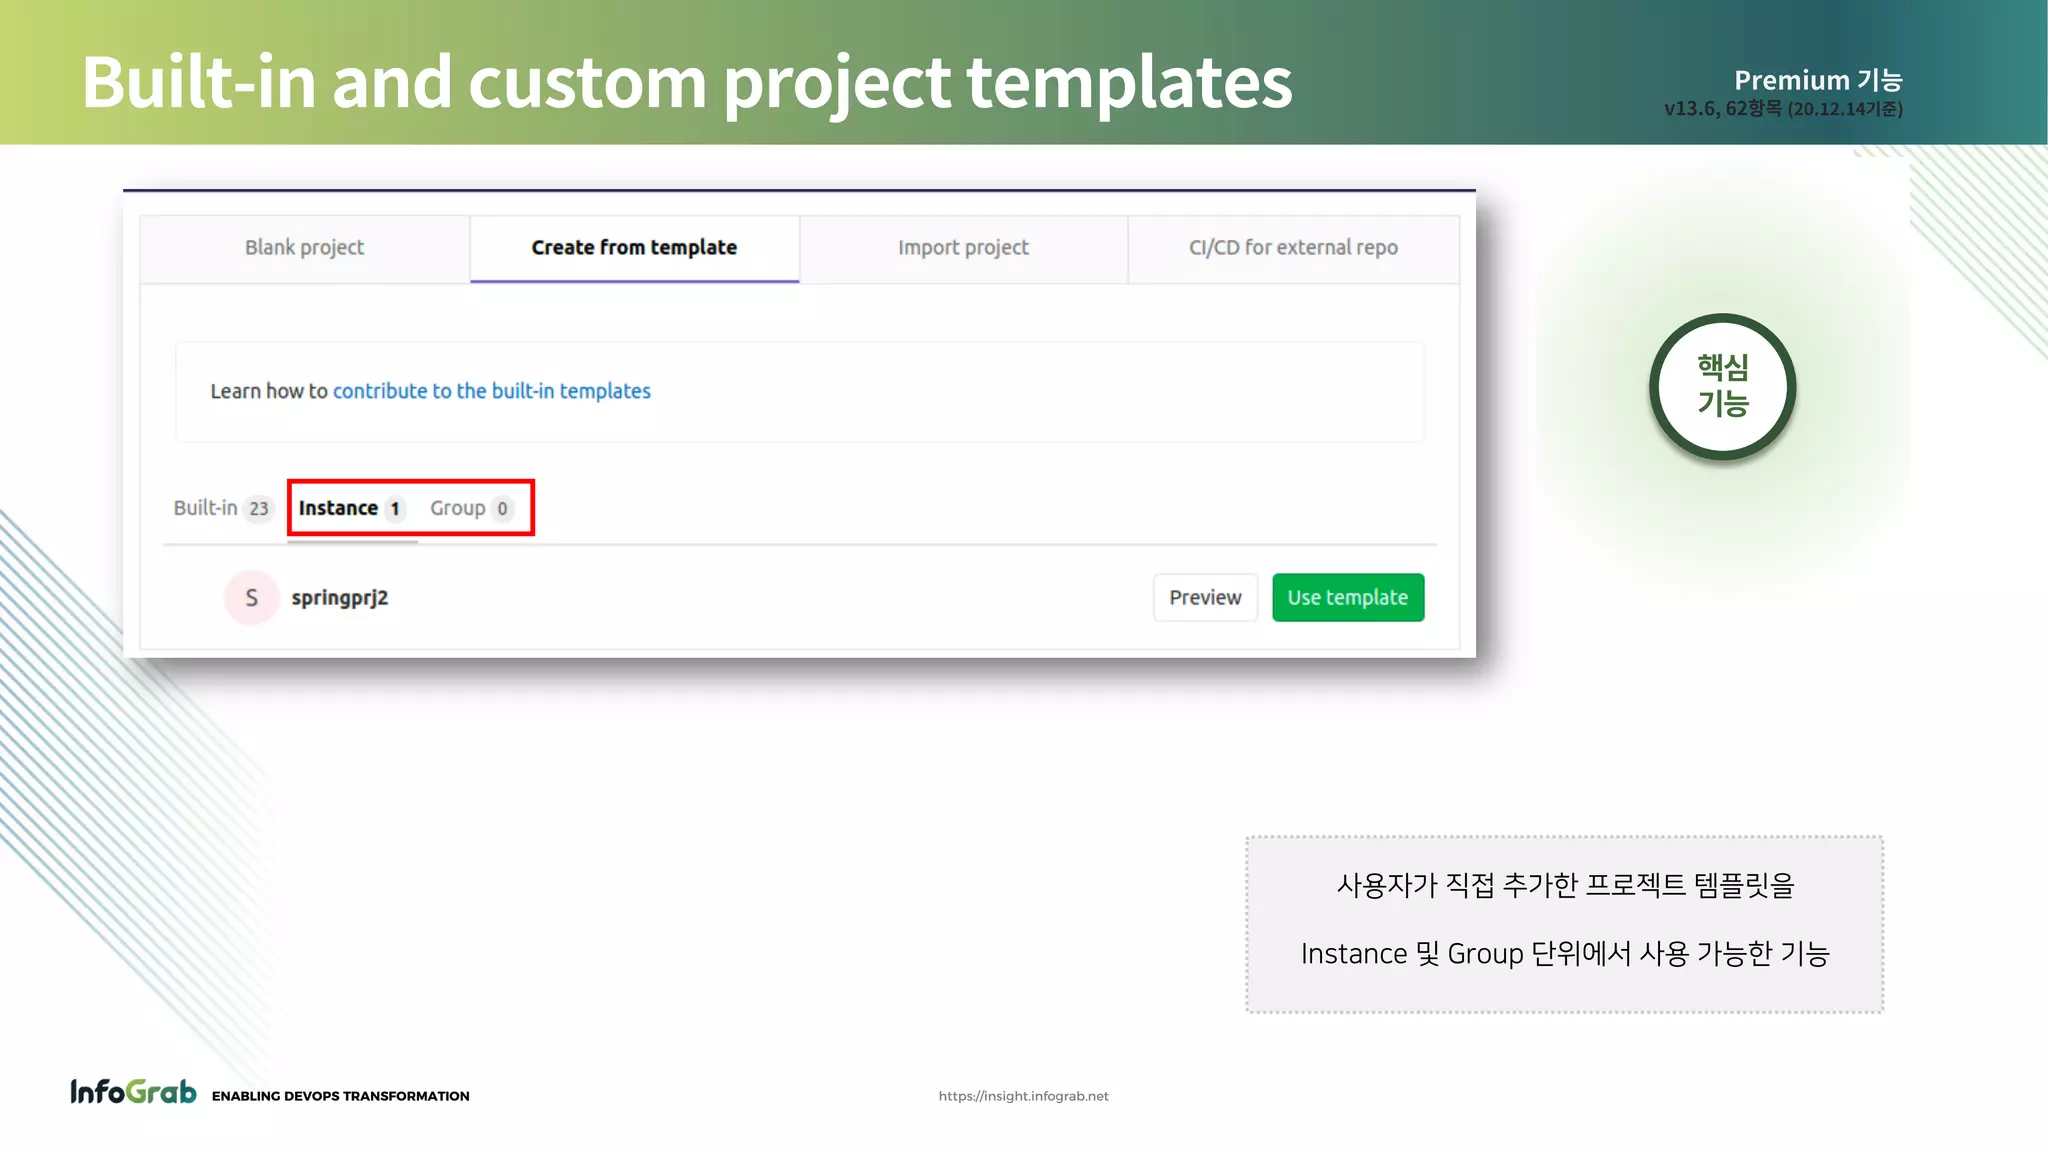The height and width of the screenshot is (1152, 2048).
Task: Click the Group count badge 0
Action: (502, 509)
